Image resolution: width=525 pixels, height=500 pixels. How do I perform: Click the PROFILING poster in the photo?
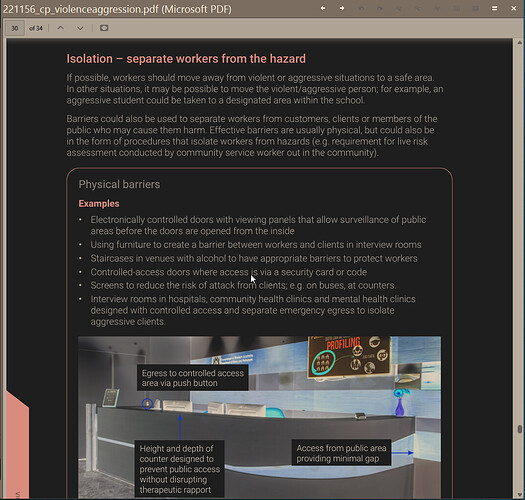point(349,357)
